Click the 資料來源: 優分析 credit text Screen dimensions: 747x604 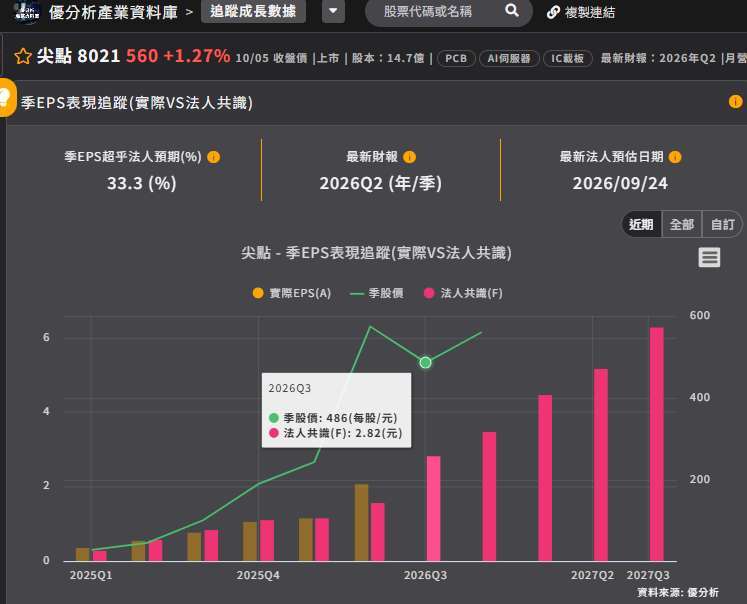678,592
